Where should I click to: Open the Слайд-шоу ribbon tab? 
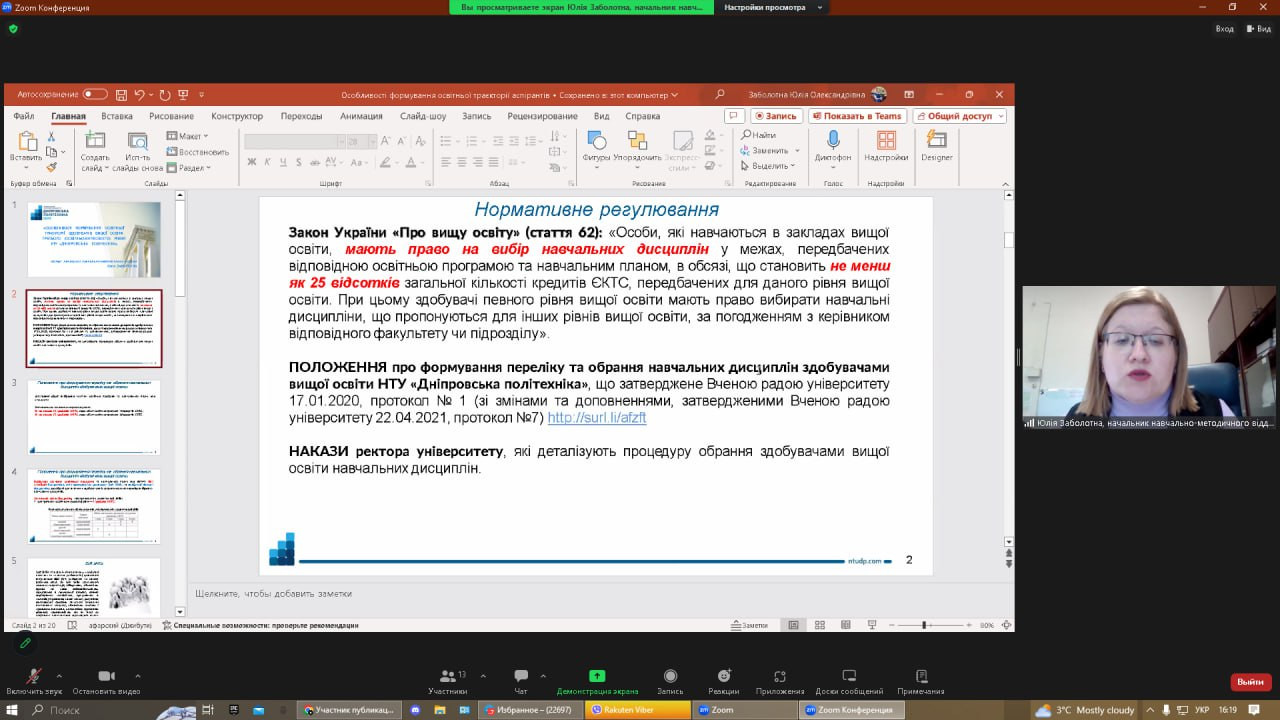pos(423,116)
